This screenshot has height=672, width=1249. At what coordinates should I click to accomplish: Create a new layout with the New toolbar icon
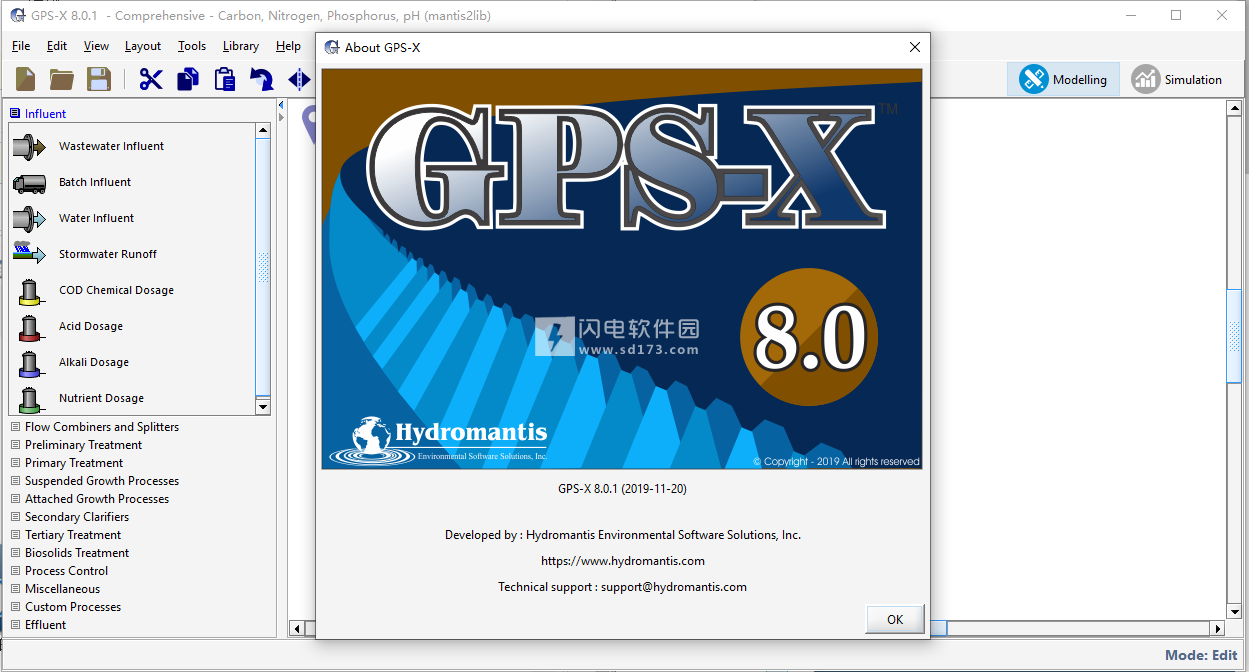[x=26, y=79]
